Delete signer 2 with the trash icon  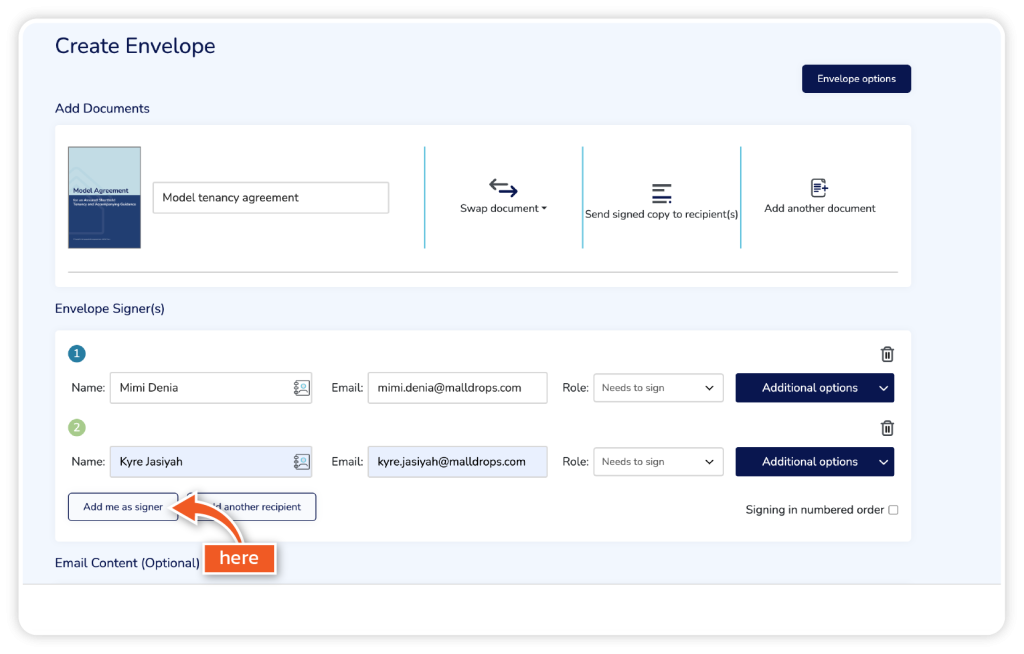(x=887, y=428)
